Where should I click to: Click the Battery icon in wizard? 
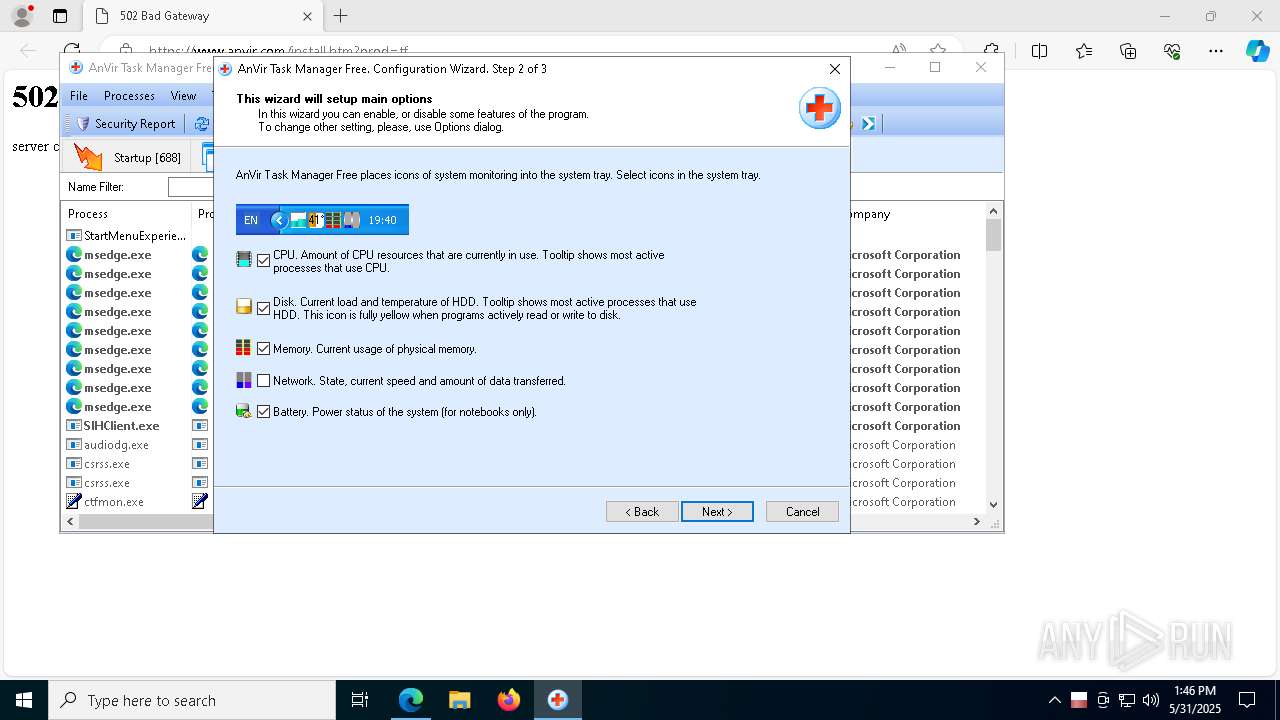244,411
